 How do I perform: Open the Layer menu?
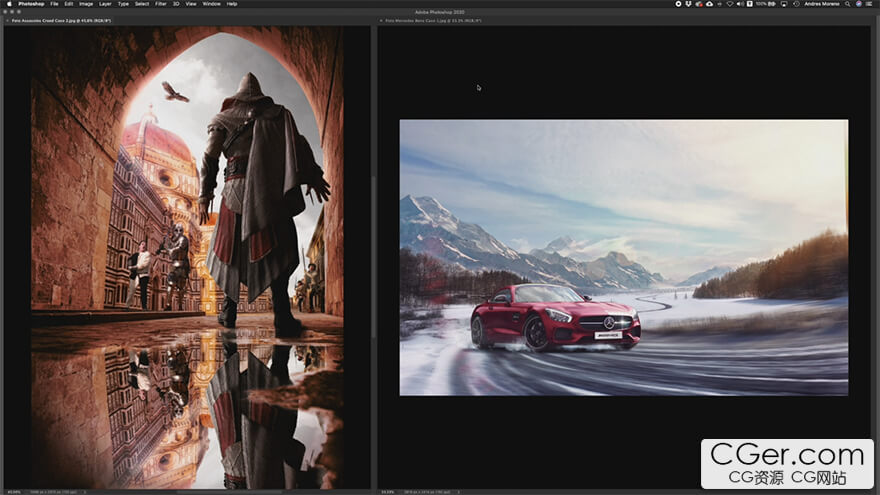105,4
